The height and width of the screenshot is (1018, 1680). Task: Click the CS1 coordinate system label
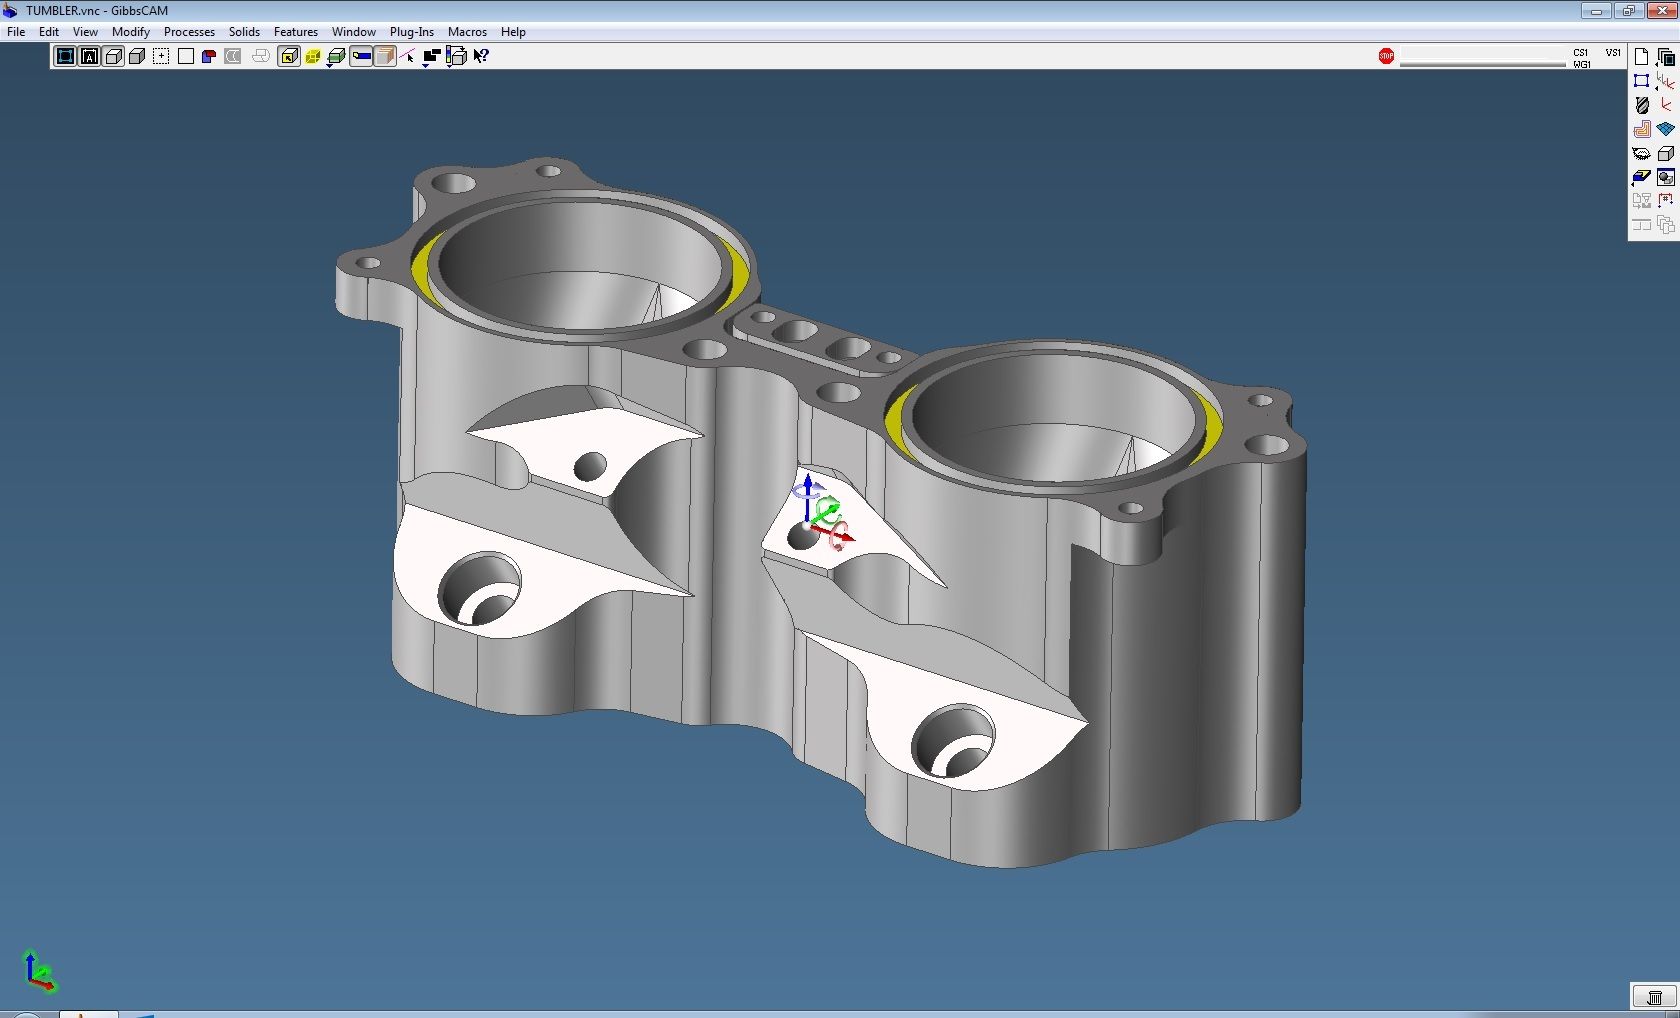[x=1581, y=52]
